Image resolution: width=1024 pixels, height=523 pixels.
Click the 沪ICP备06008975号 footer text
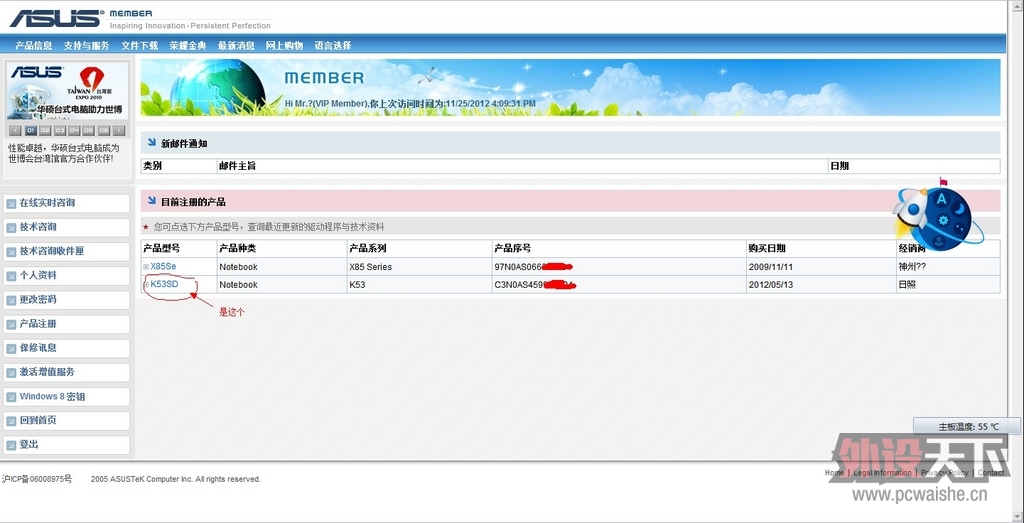[x=37, y=479]
